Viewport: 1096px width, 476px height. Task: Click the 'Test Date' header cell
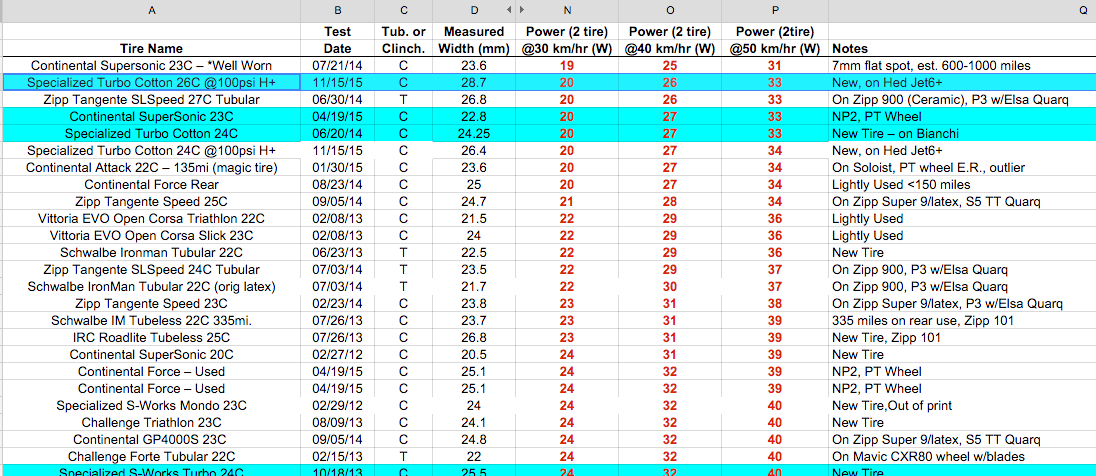(338, 40)
